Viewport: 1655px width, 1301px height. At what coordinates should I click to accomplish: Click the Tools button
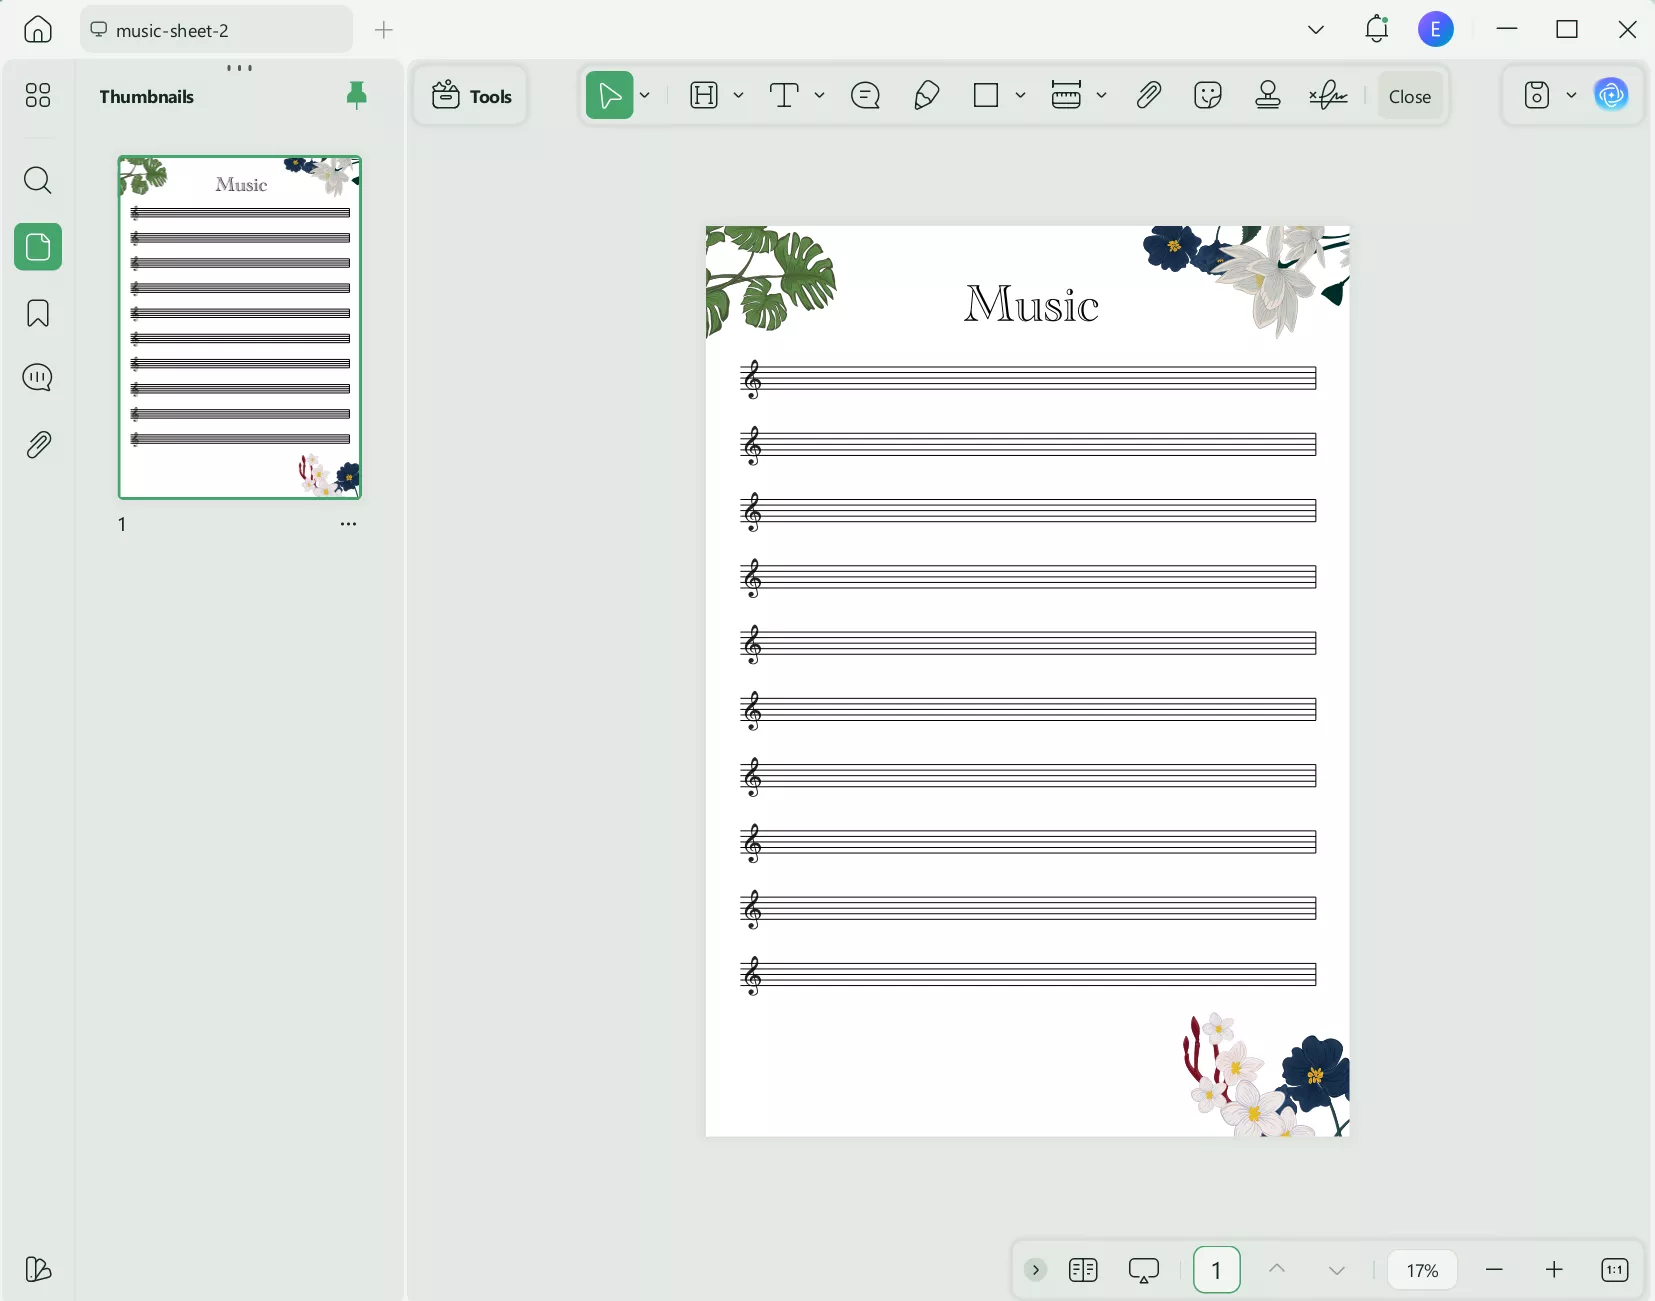472,96
